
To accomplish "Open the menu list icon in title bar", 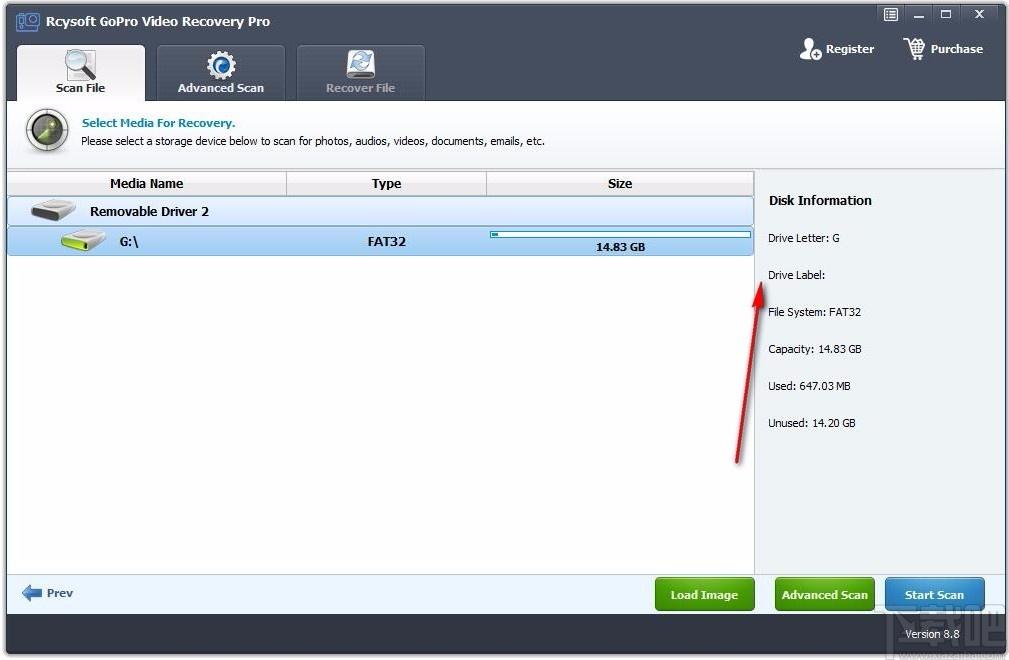I will click(891, 14).
